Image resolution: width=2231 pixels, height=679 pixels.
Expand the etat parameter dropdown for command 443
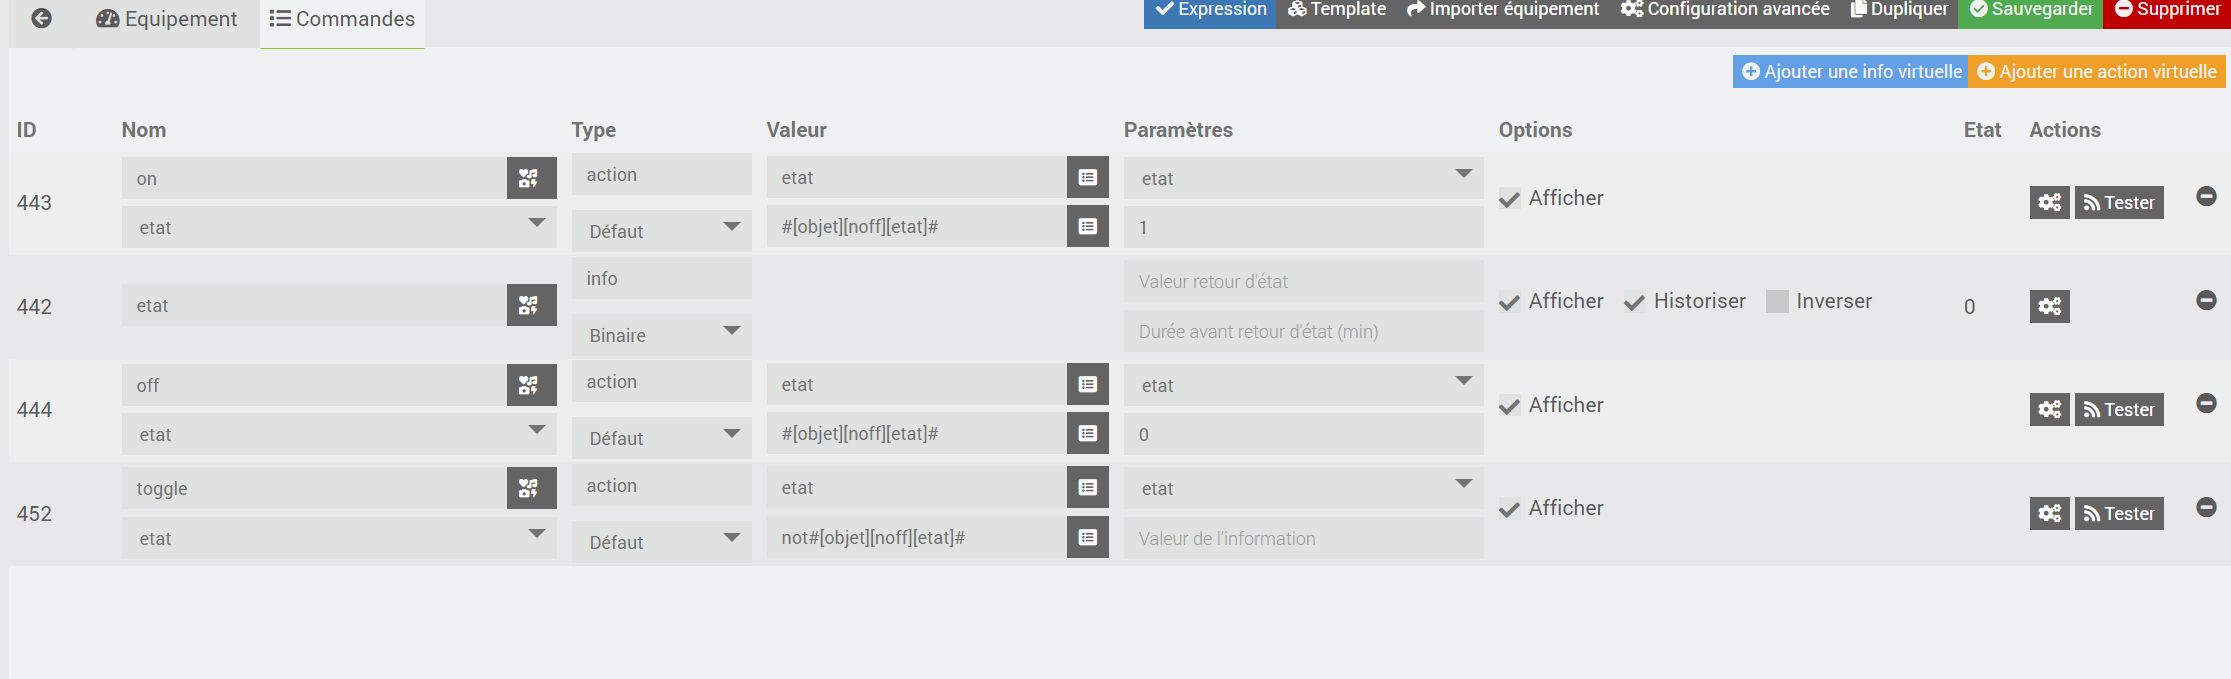click(1303, 178)
